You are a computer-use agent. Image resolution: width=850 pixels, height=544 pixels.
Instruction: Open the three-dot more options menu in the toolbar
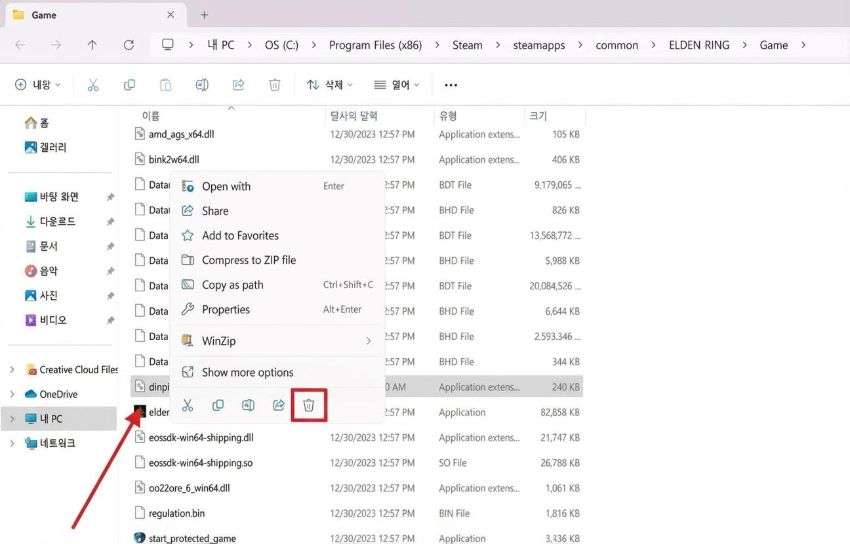click(450, 85)
